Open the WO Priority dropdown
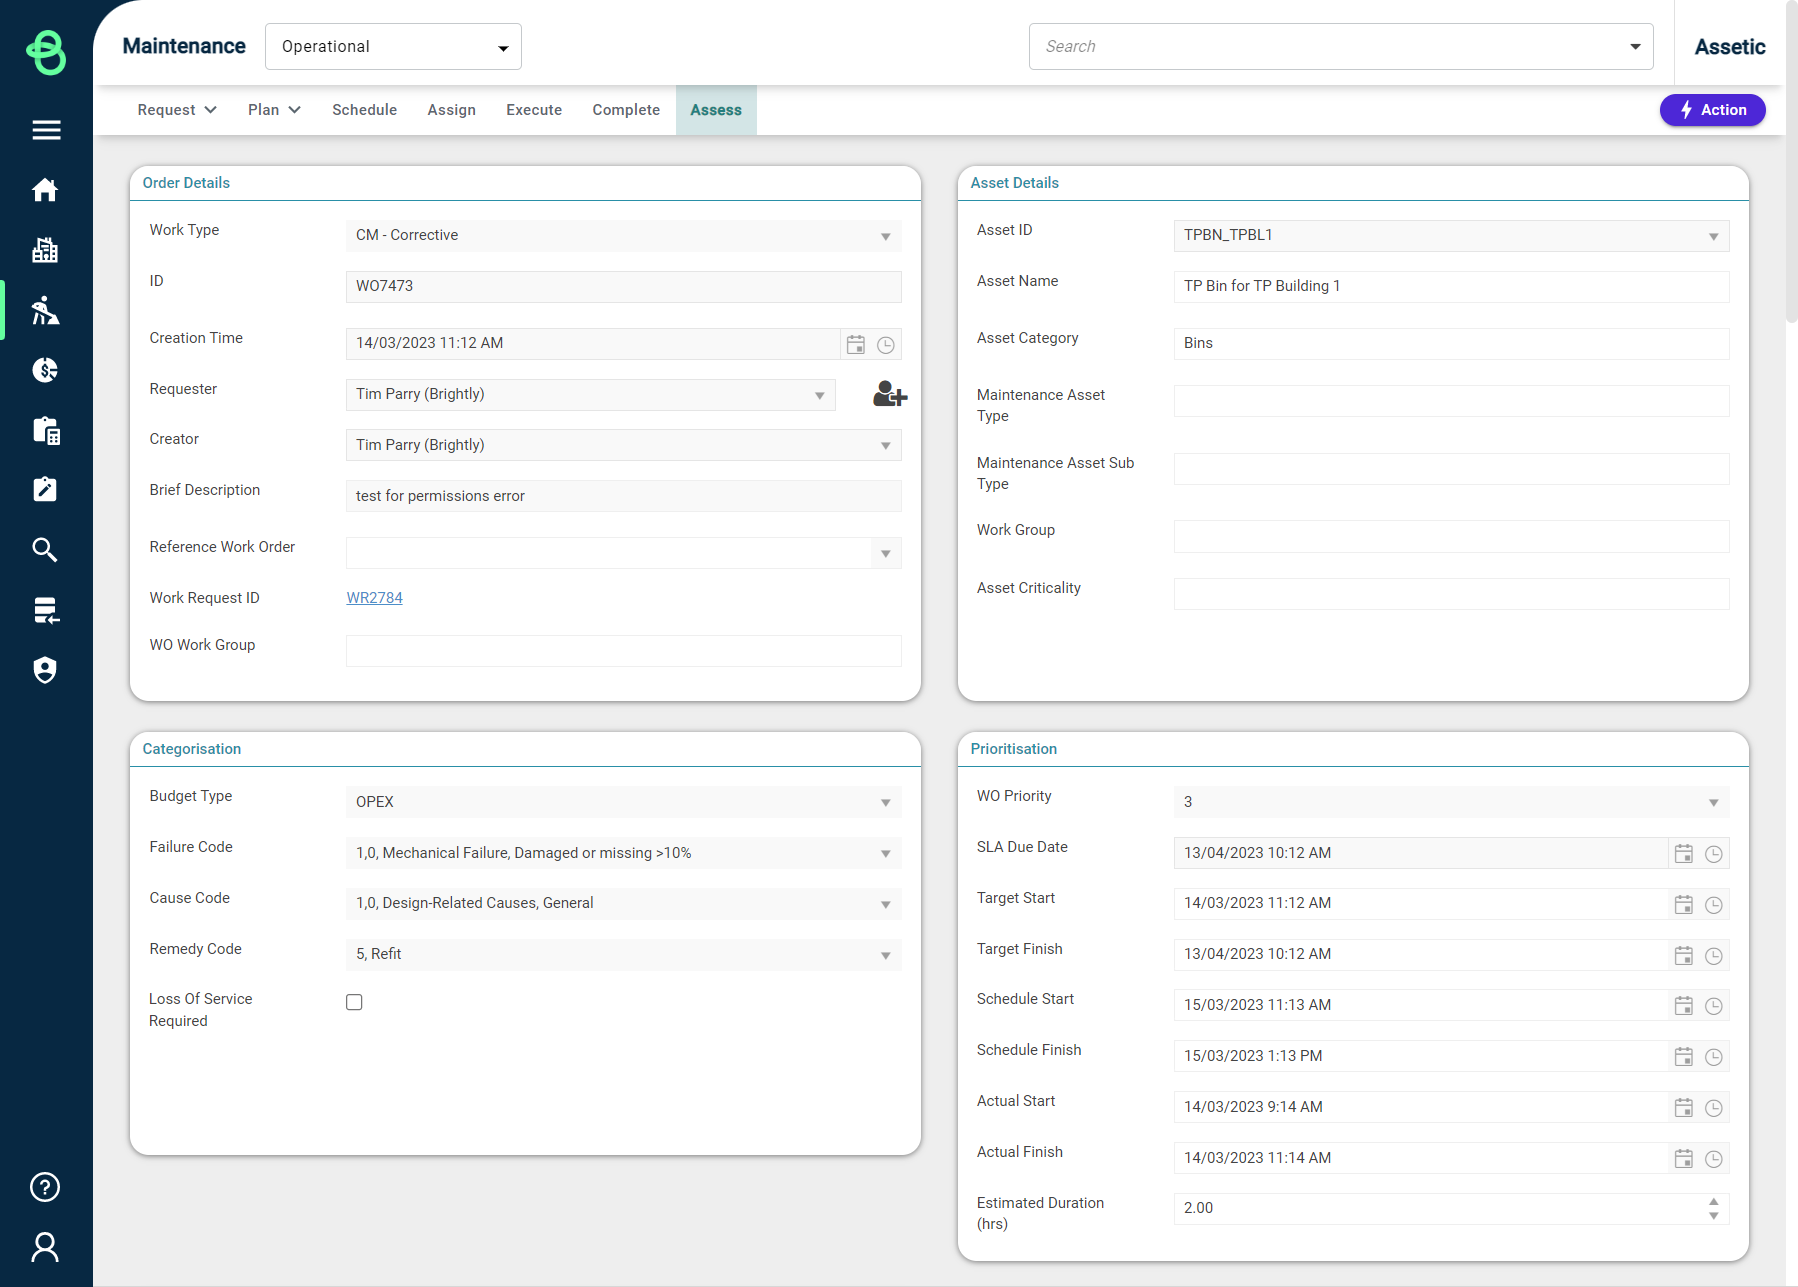Screen dimensions: 1798x1287 click(1713, 802)
